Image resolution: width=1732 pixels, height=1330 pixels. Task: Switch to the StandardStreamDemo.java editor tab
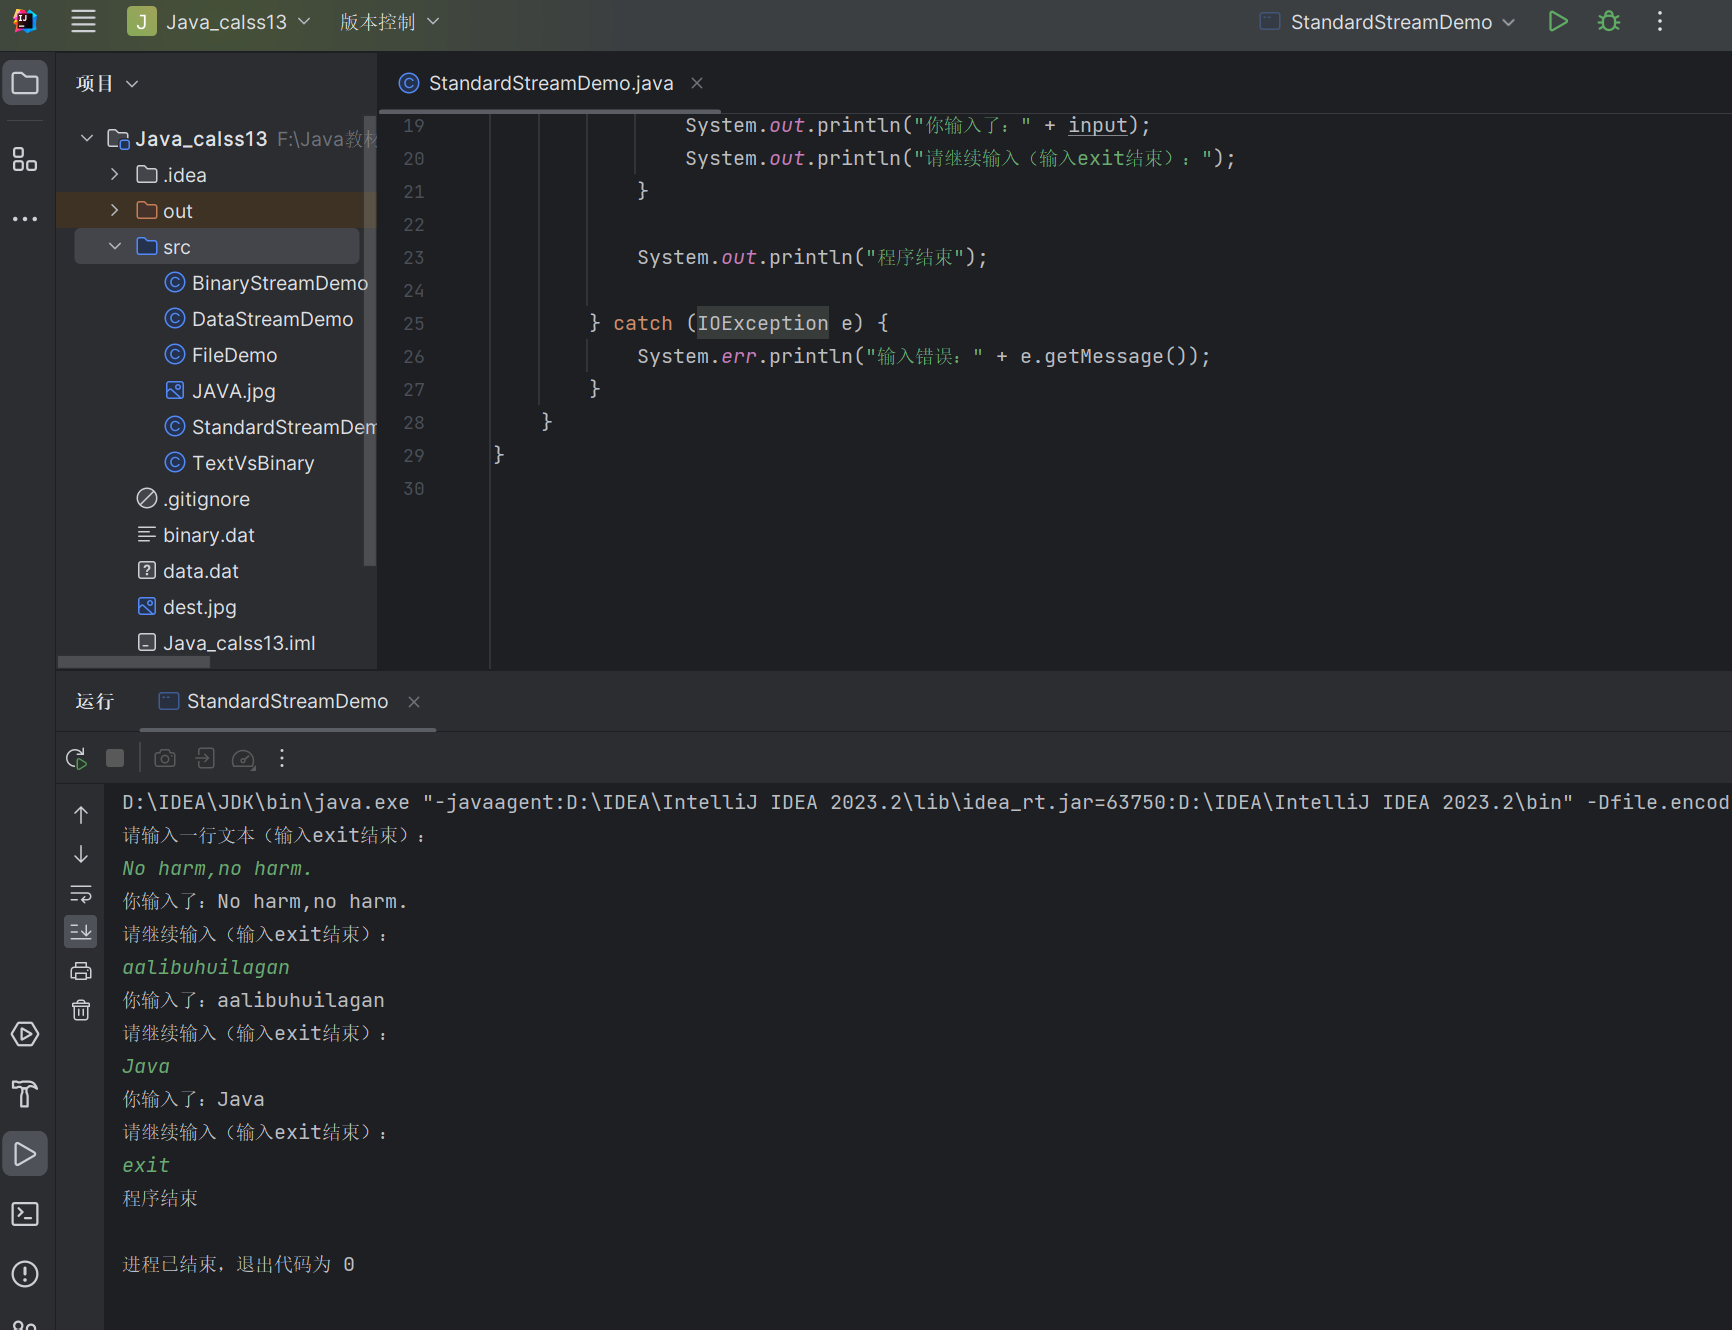550,83
